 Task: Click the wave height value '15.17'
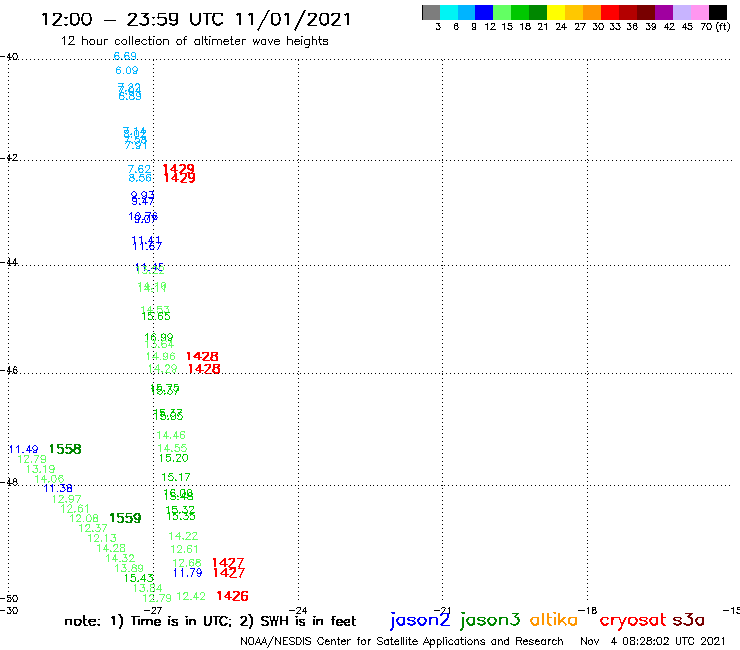(x=176, y=477)
